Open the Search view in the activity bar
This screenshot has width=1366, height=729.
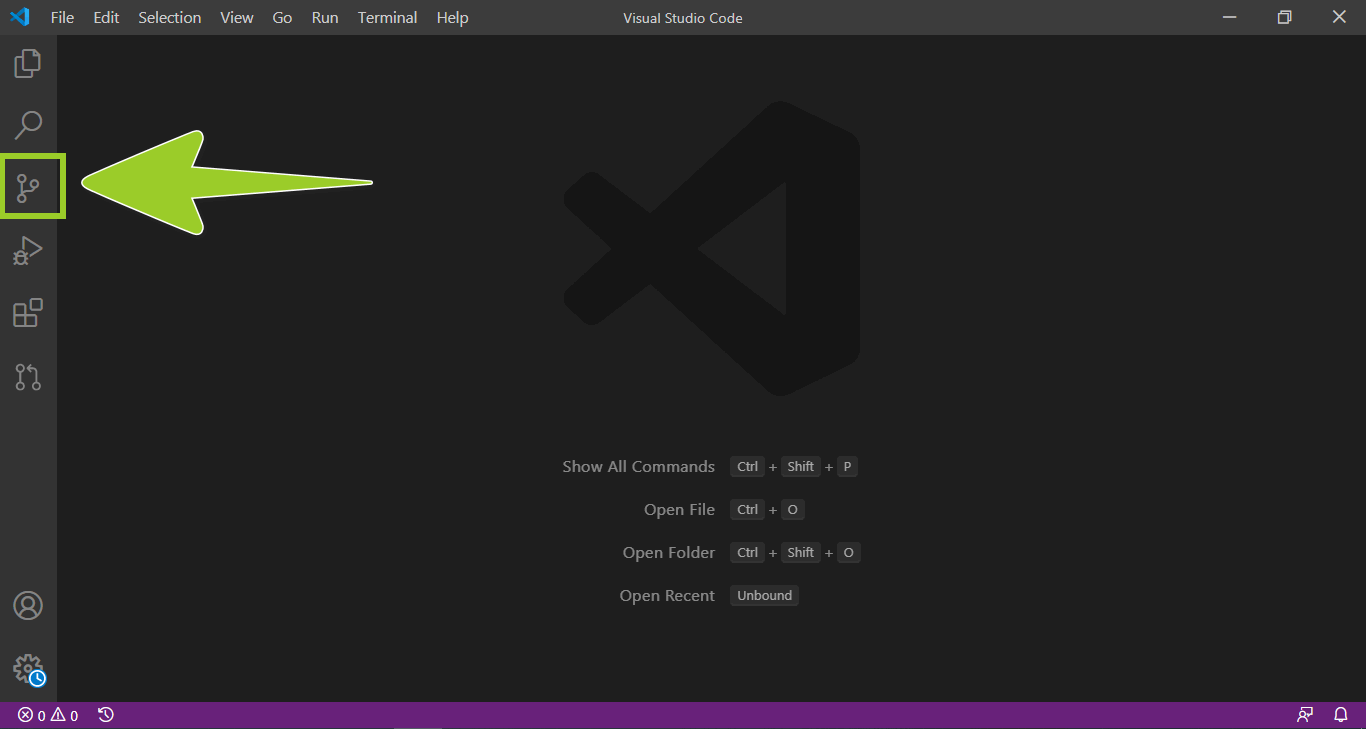(x=28, y=125)
